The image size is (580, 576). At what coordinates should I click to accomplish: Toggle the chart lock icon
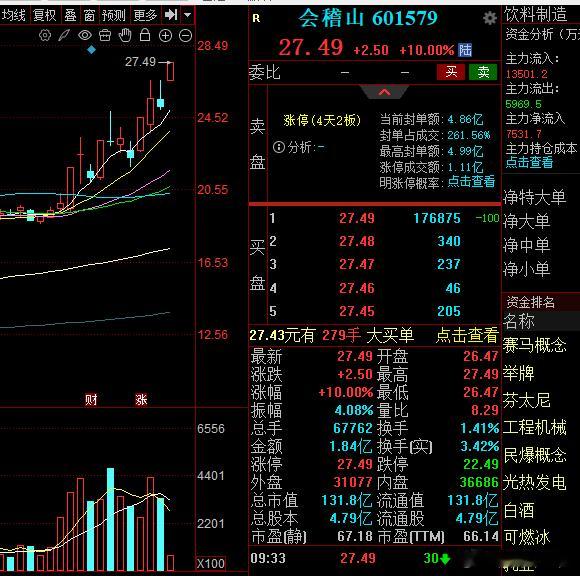pos(145,35)
